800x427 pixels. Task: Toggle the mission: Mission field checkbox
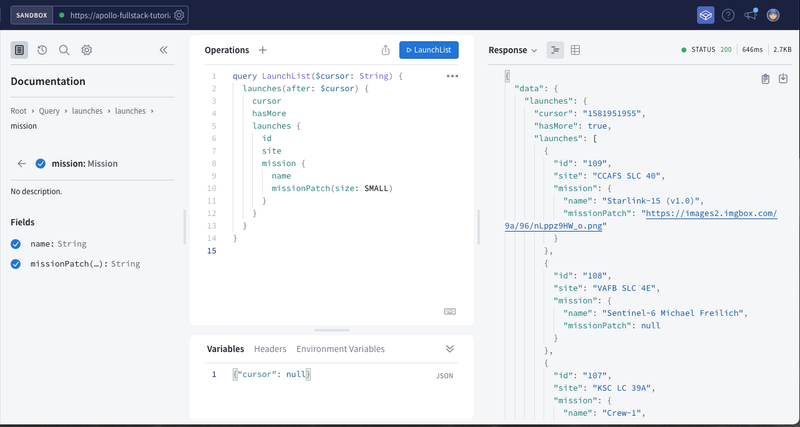(x=40, y=164)
